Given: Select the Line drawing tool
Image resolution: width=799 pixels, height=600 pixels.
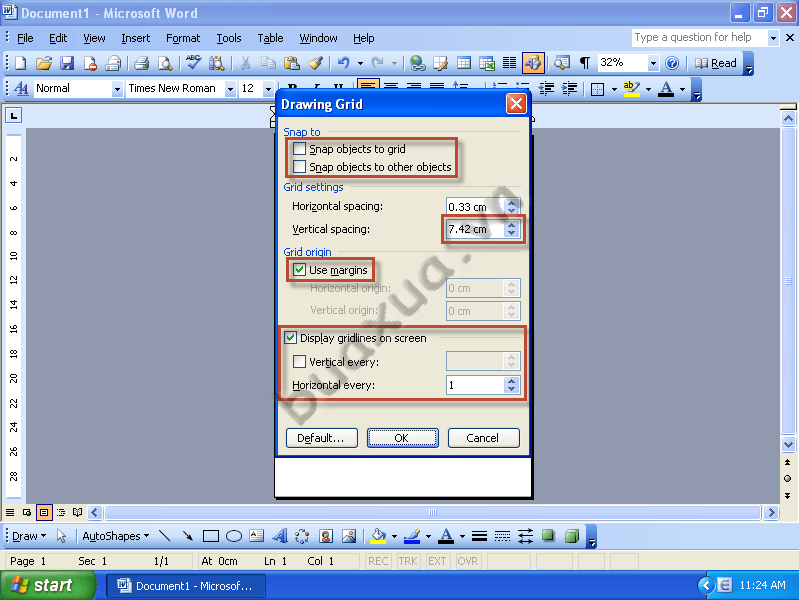Looking at the screenshot, I should 164,536.
